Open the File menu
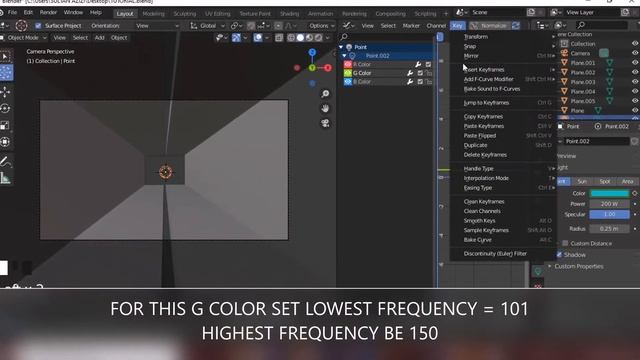Viewport: 640px width, 360px height. 13,13
